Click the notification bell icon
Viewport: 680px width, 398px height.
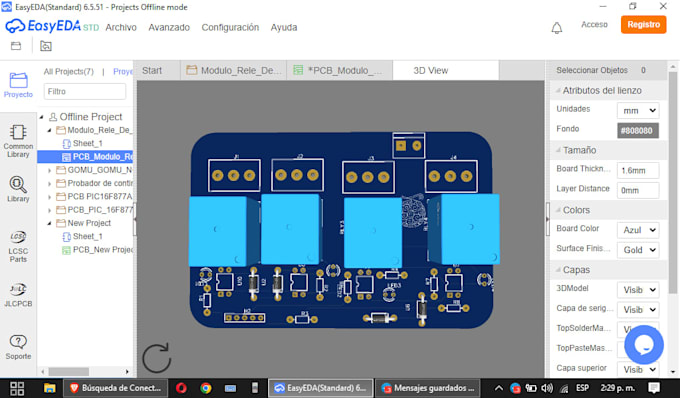coord(557,28)
